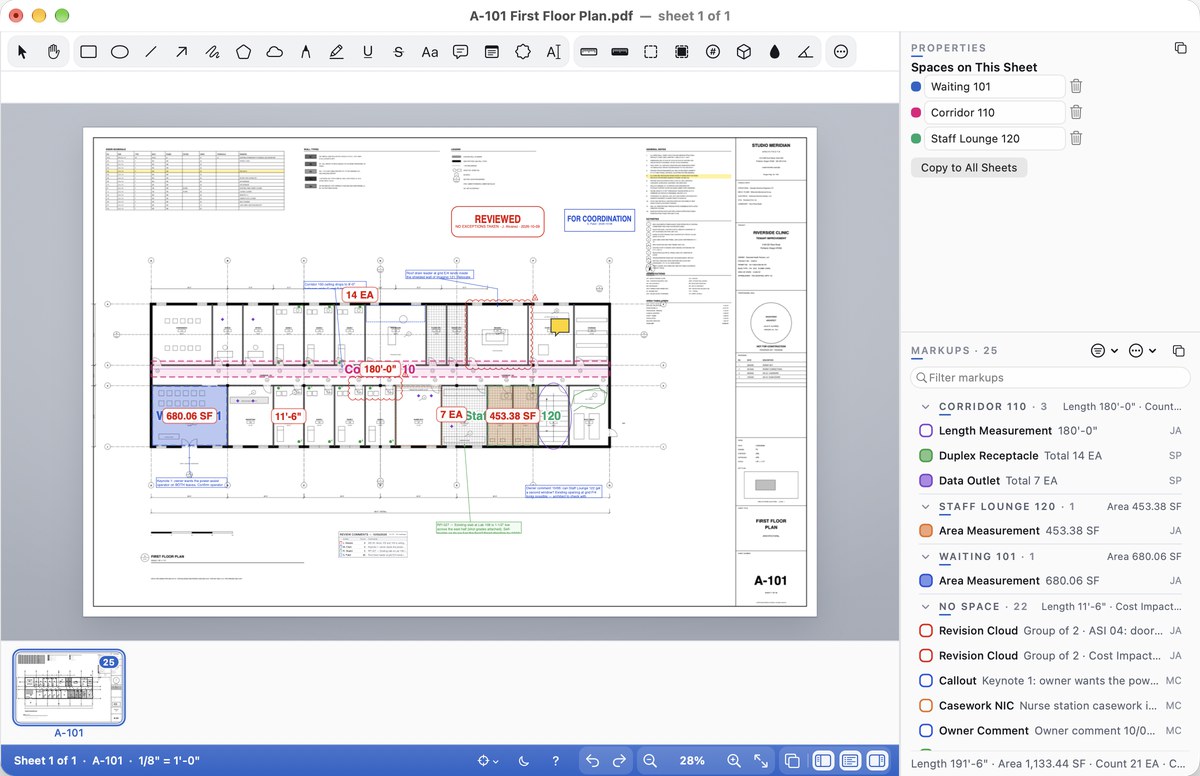Image resolution: width=1200 pixels, height=776 pixels.
Task: Undo the last action
Action: (592, 761)
